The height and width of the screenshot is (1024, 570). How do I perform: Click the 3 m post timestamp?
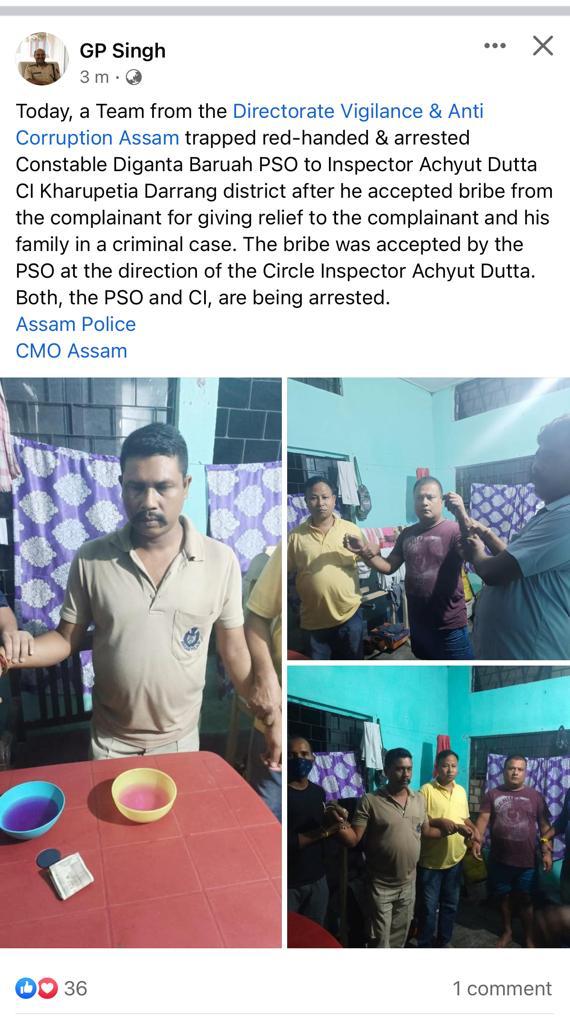coord(94,77)
